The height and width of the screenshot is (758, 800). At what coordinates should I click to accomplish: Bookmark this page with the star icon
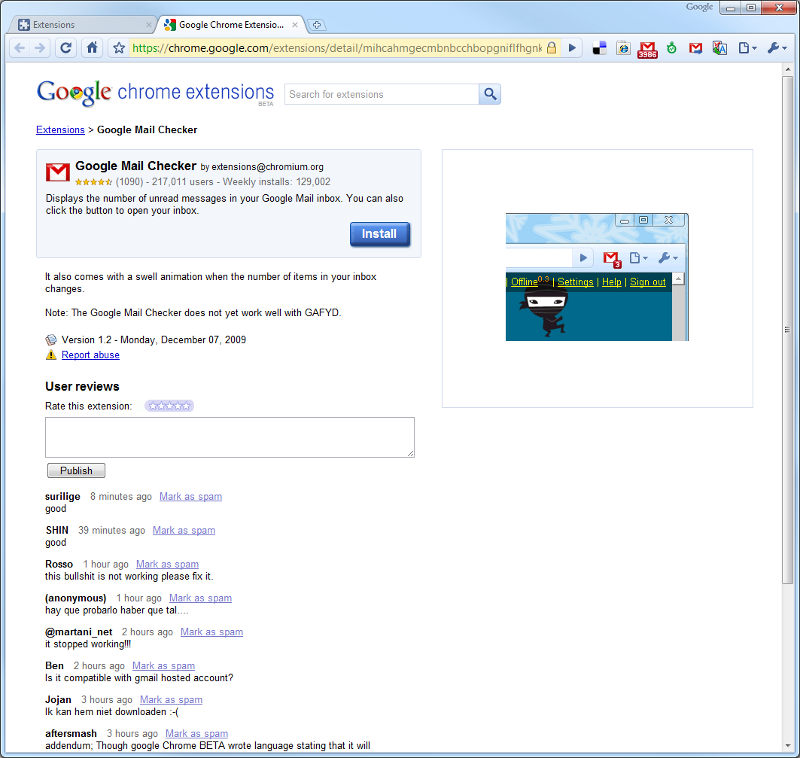click(119, 48)
